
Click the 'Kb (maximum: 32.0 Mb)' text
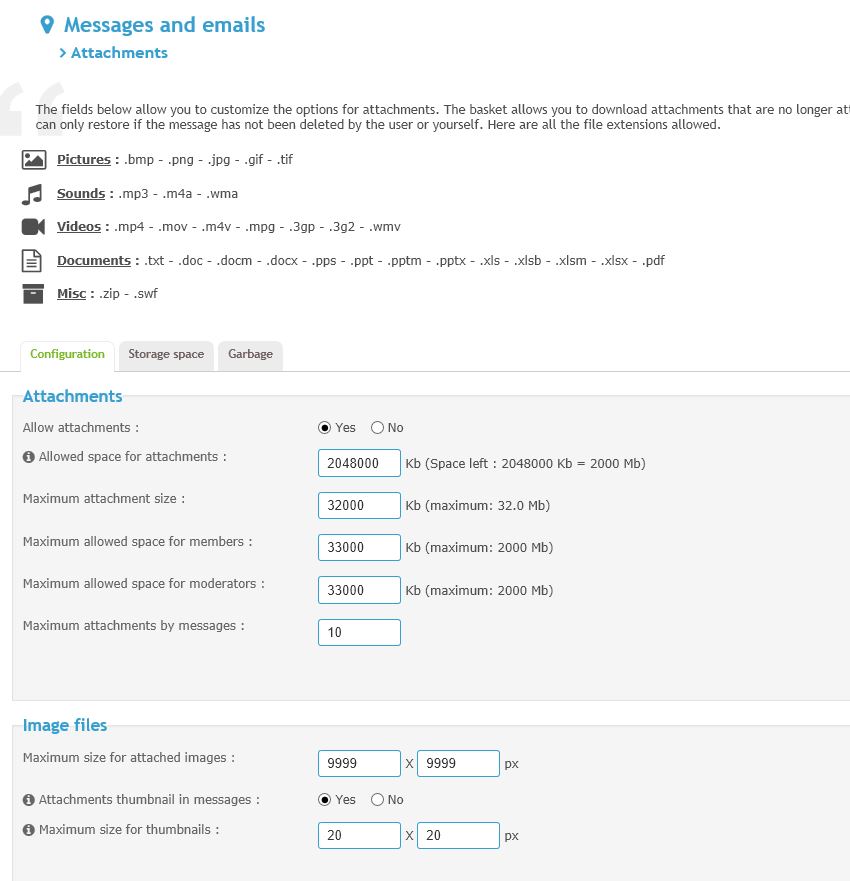(x=478, y=506)
